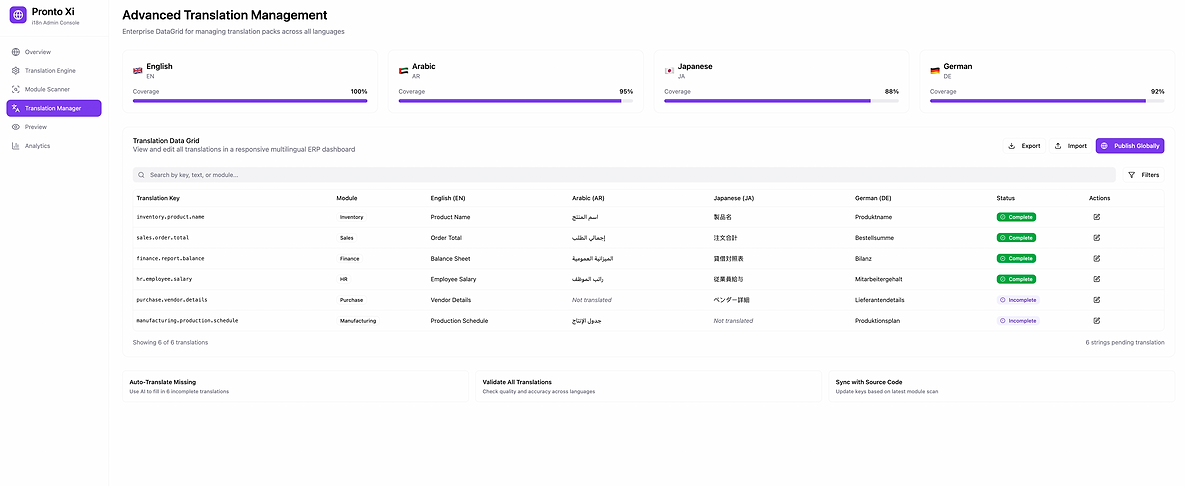This screenshot has width=1185, height=486.
Task: Click the Validate All Translations card
Action: tap(648, 386)
